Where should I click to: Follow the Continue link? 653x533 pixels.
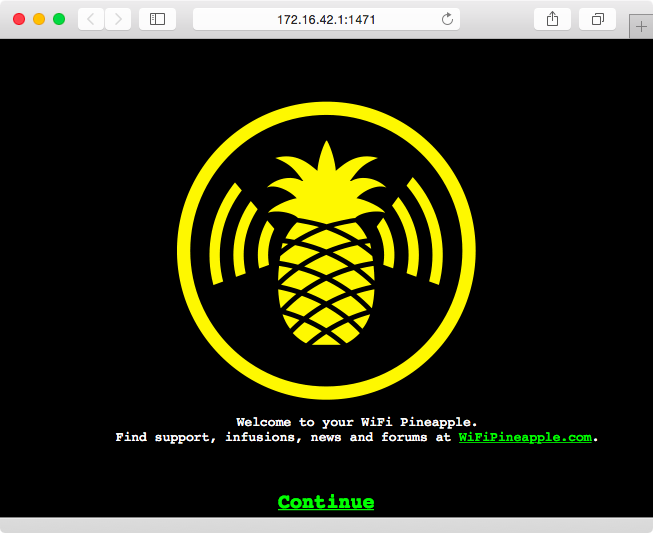pyautogui.click(x=326, y=502)
